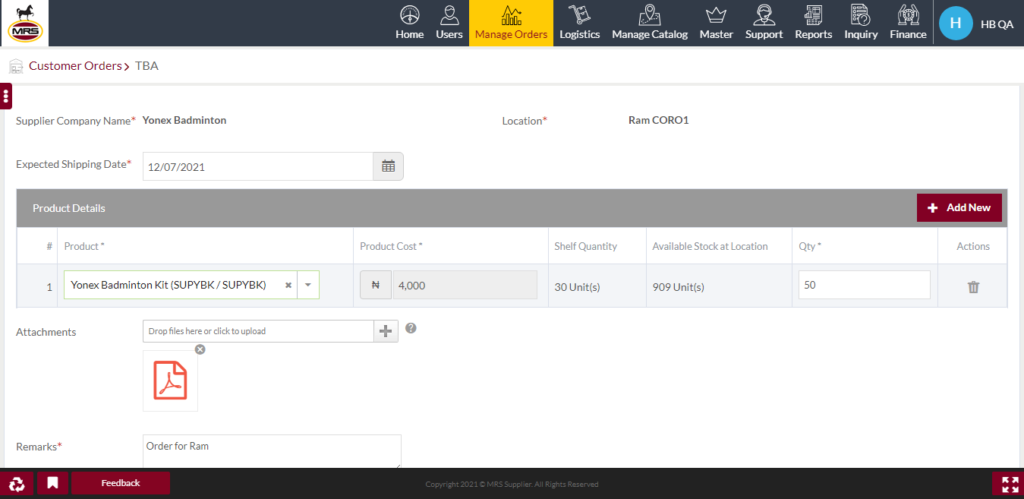Click the Customer Orders breadcrumb icon
The width and height of the screenshot is (1024, 499).
coord(16,66)
